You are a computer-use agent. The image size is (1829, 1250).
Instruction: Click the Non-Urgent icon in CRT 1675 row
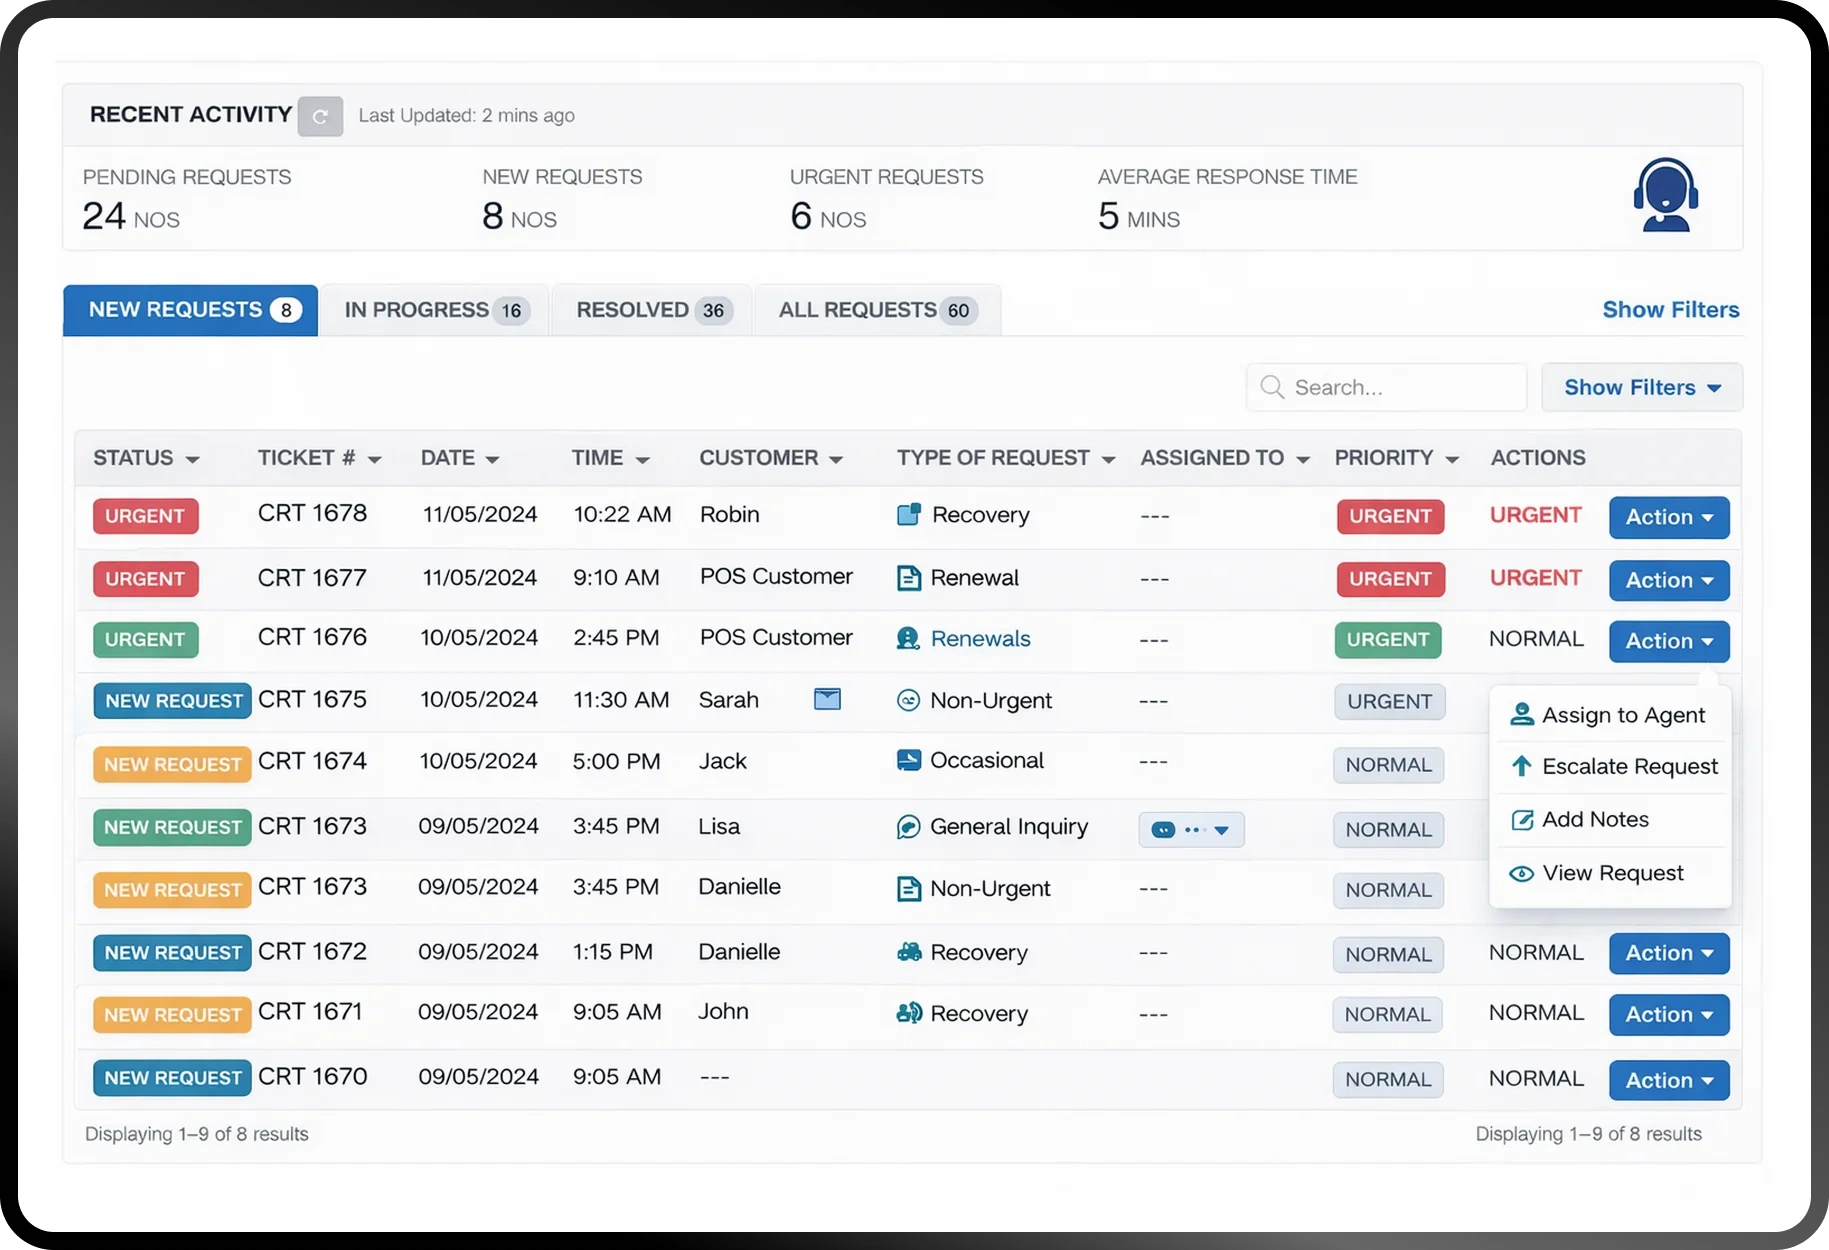908,700
